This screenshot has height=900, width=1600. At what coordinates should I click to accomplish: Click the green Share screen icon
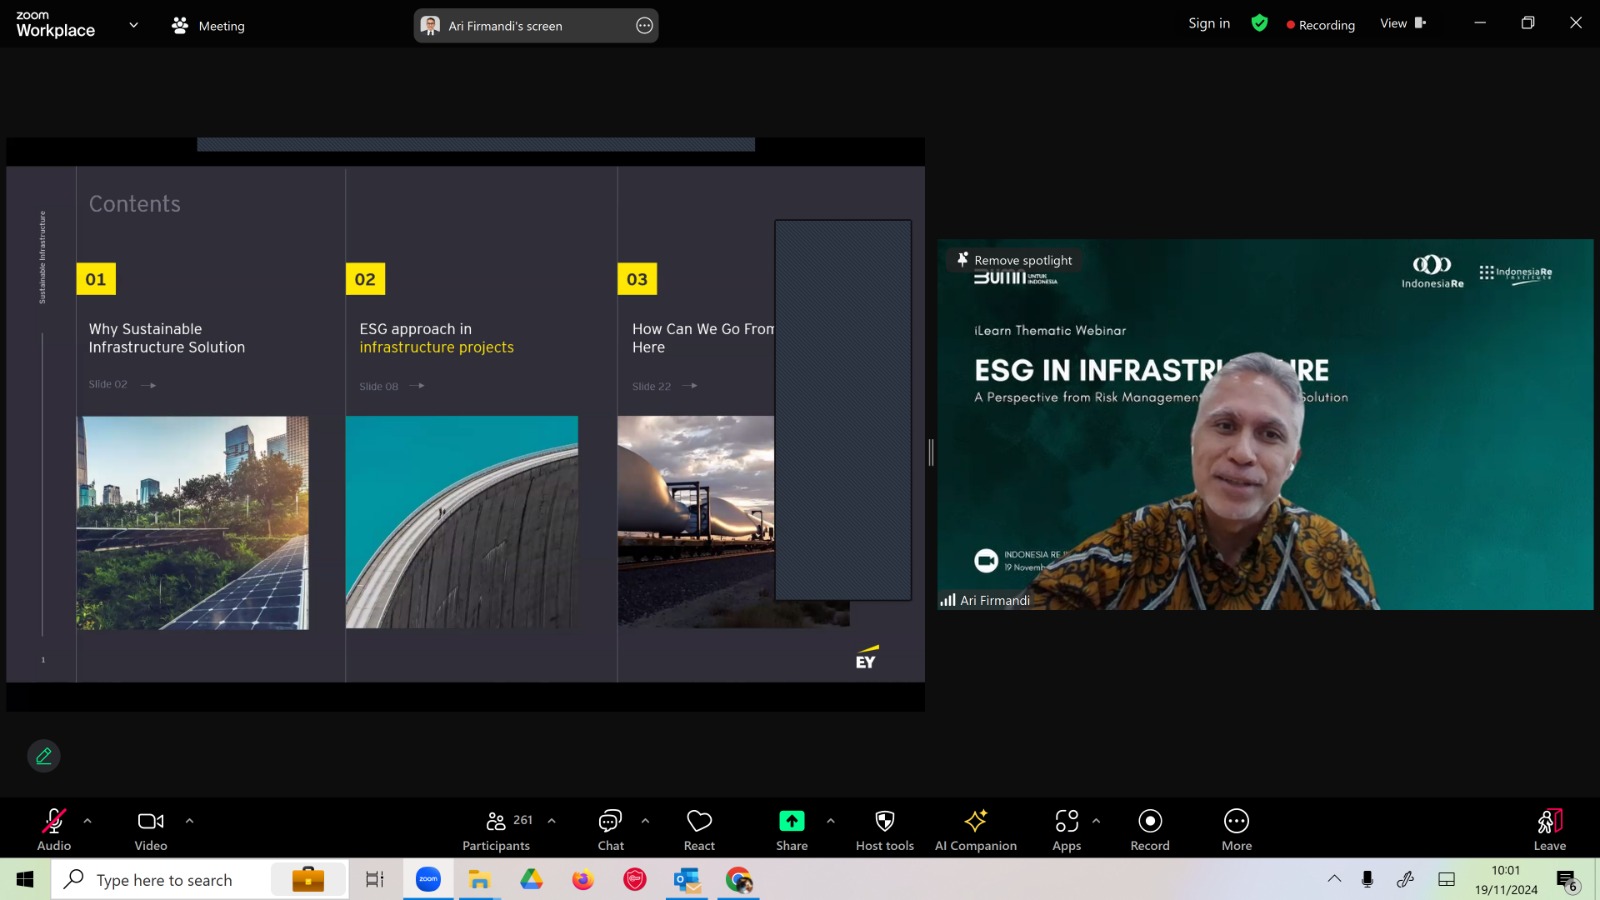[791, 821]
